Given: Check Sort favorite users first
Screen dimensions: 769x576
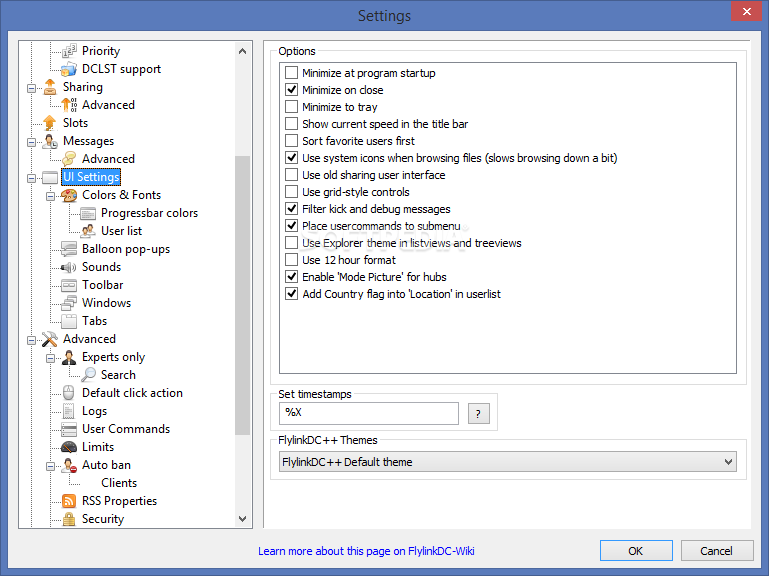Looking at the screenshot, I should click(x=291, y=141).
